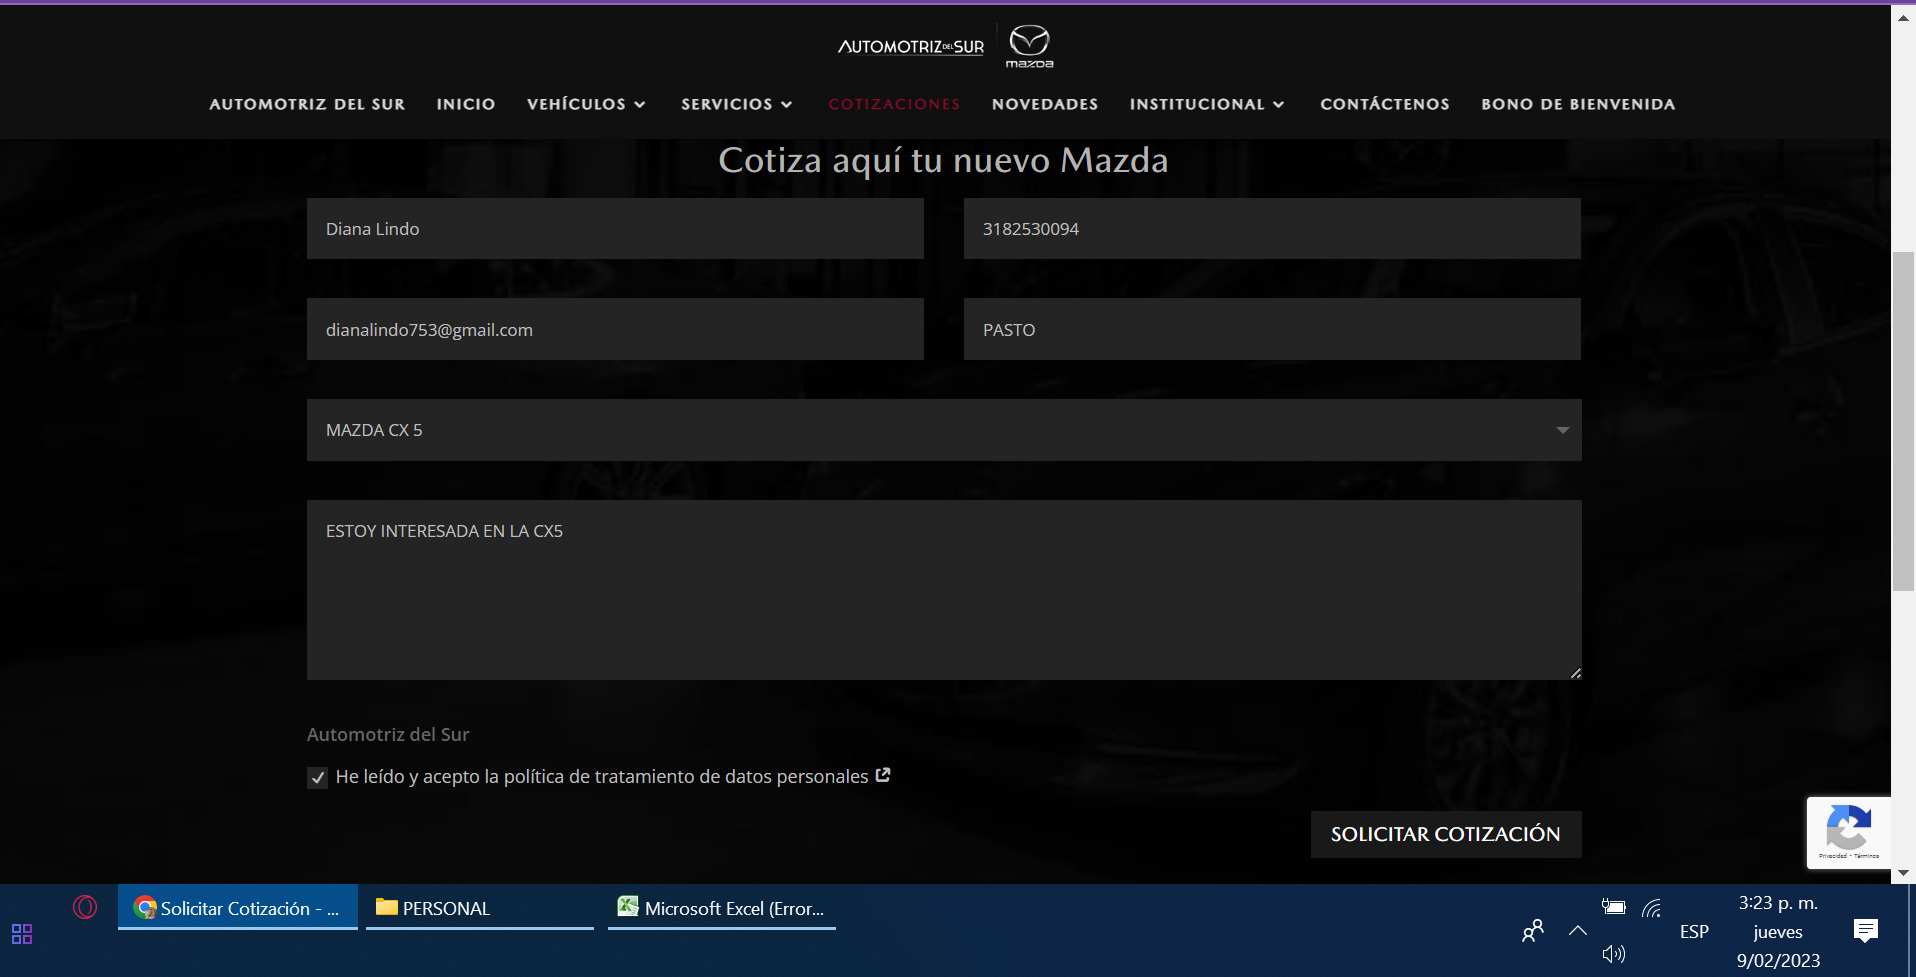
Task: Open external link icon beside data policy
Action: tap(883, 775)
